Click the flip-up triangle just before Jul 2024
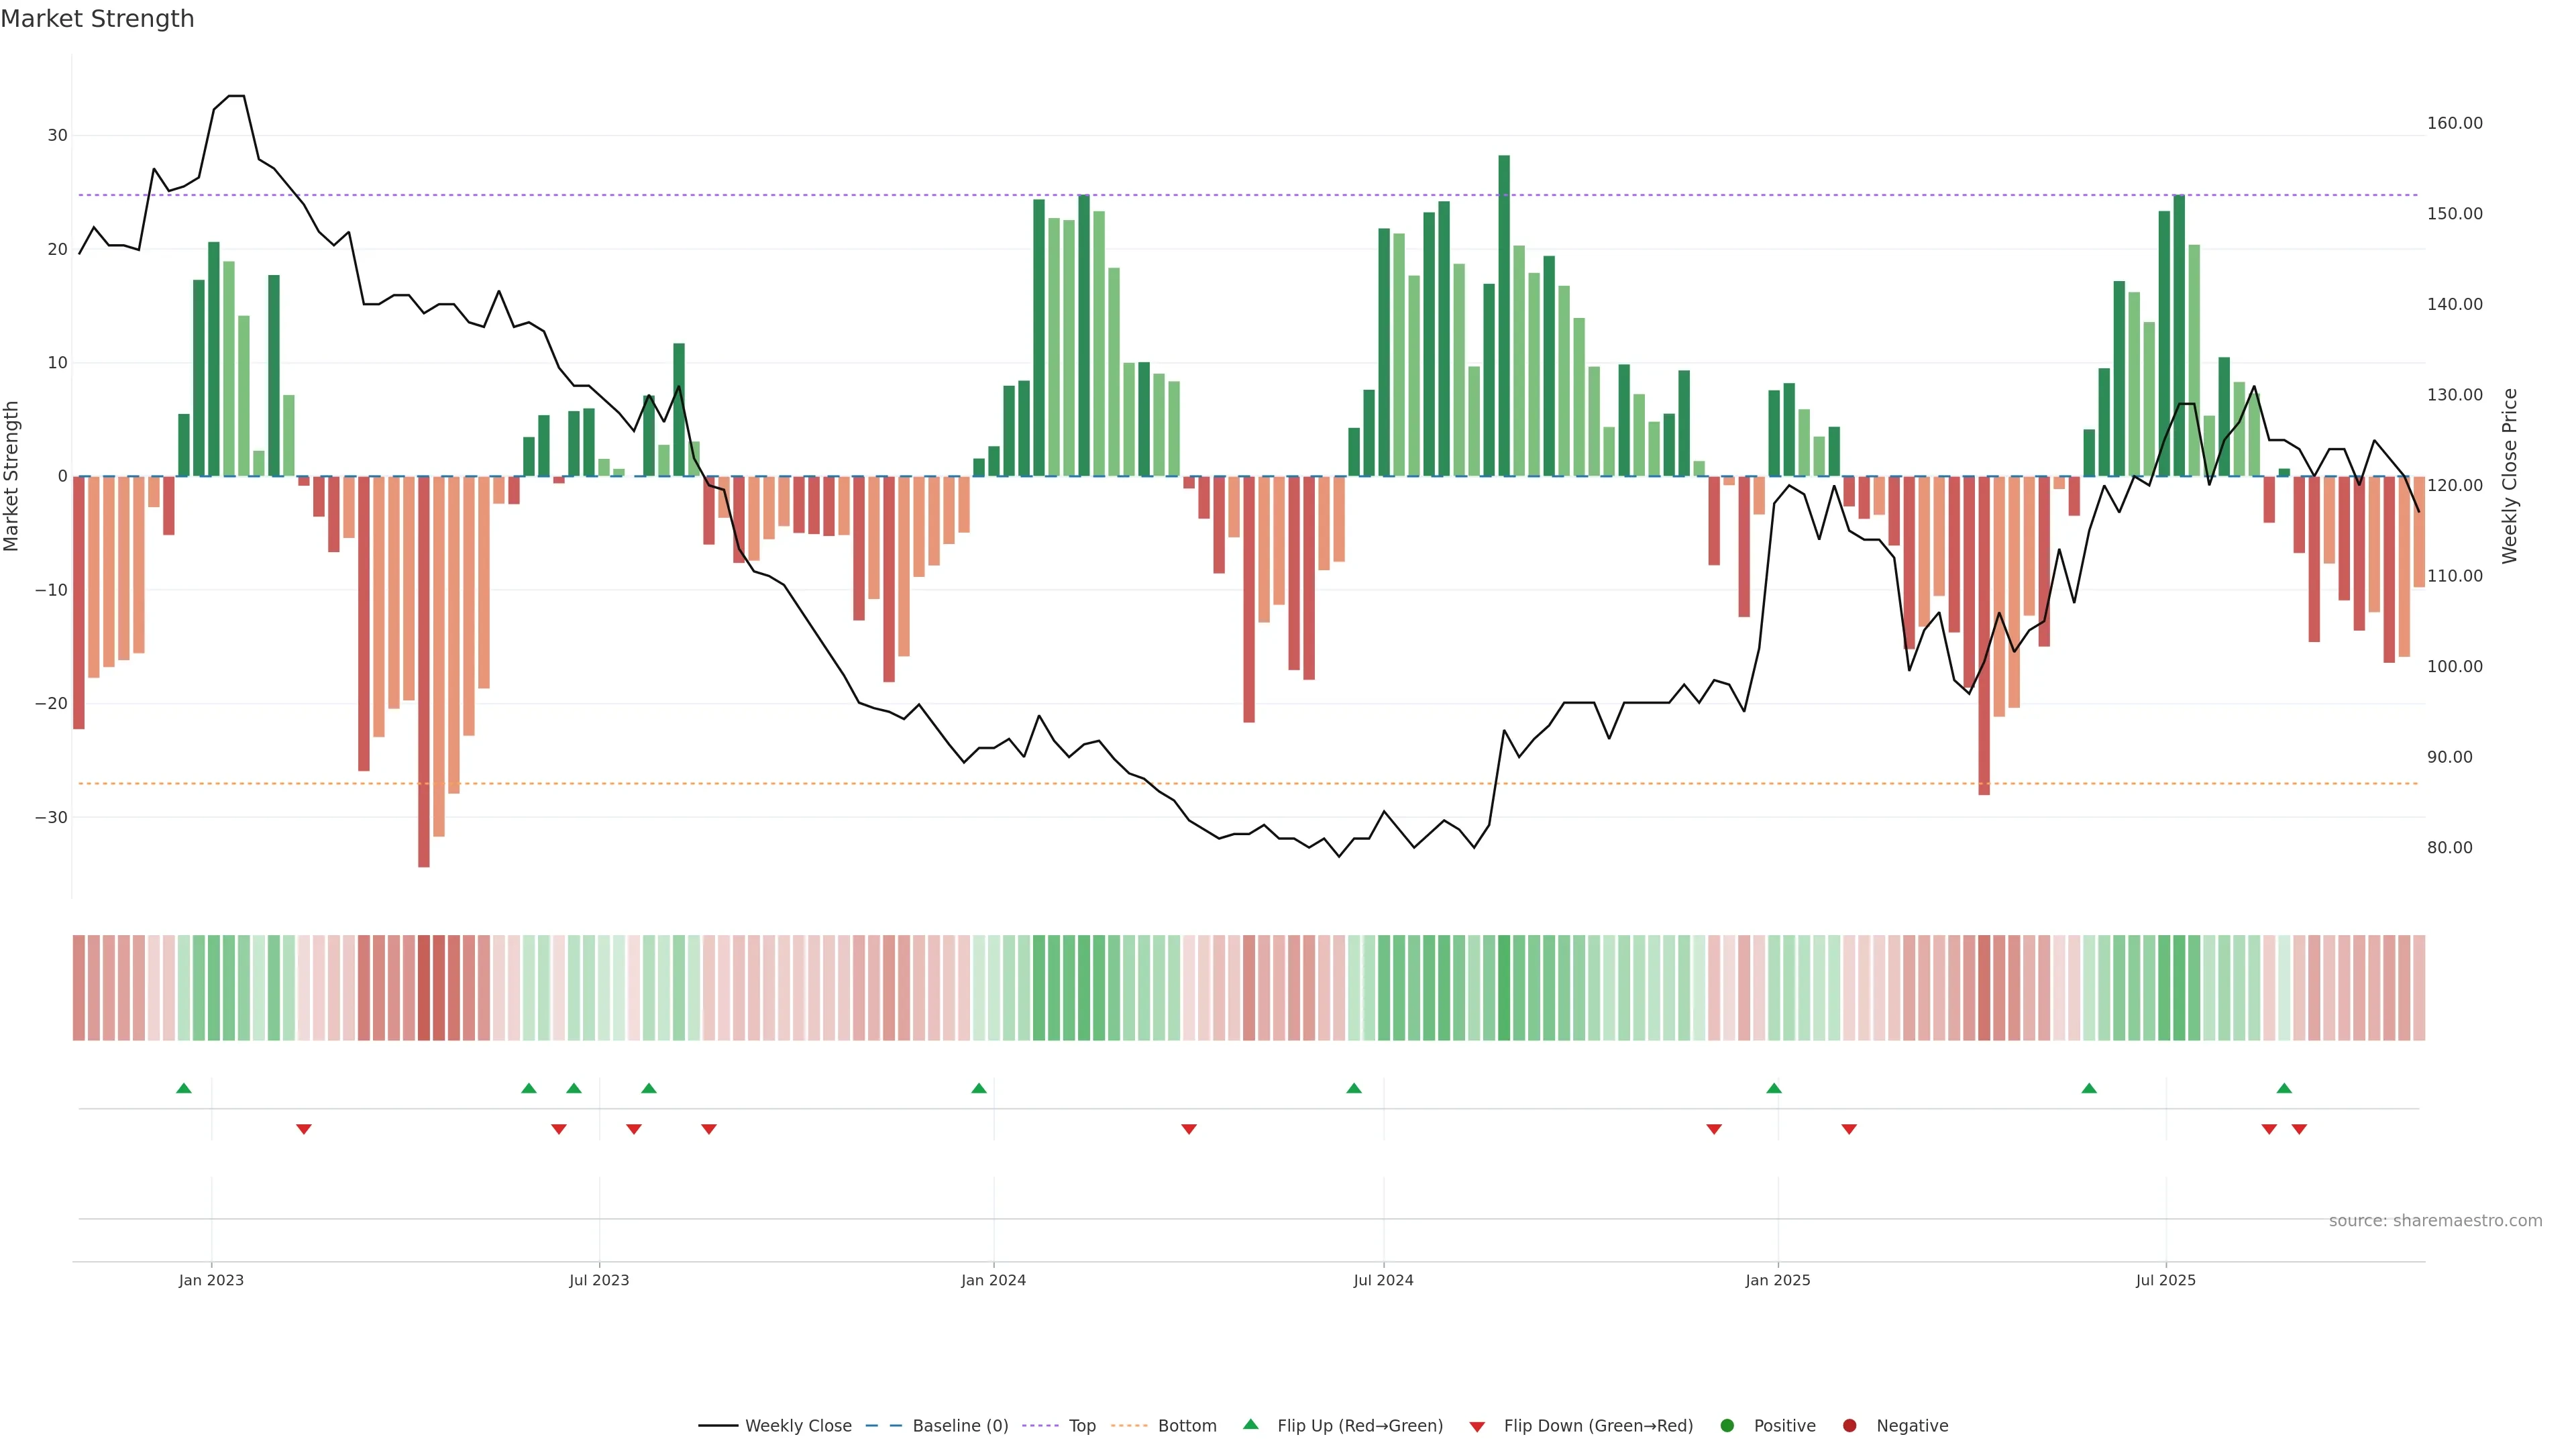 click(x=1354, y=1088)
